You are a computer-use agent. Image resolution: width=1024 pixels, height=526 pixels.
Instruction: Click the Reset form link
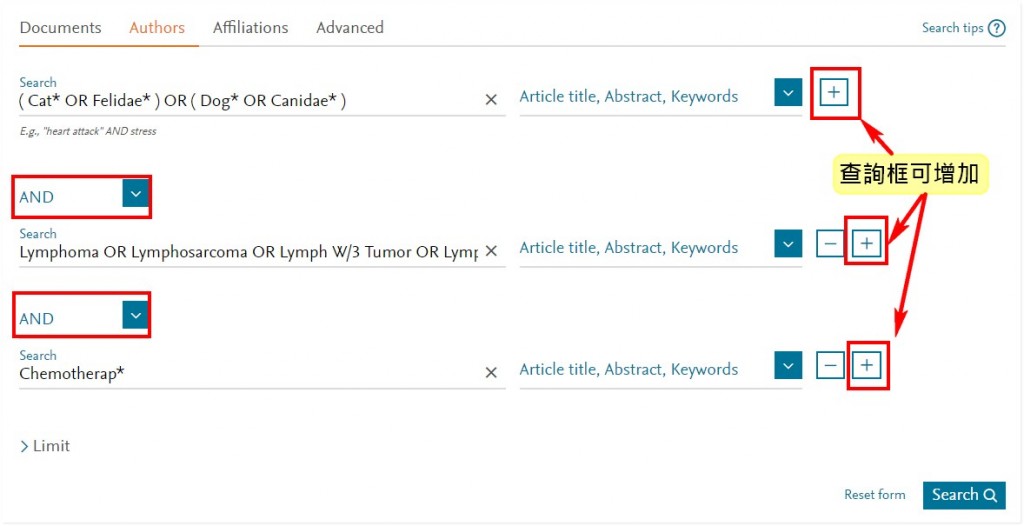[874, 495]
